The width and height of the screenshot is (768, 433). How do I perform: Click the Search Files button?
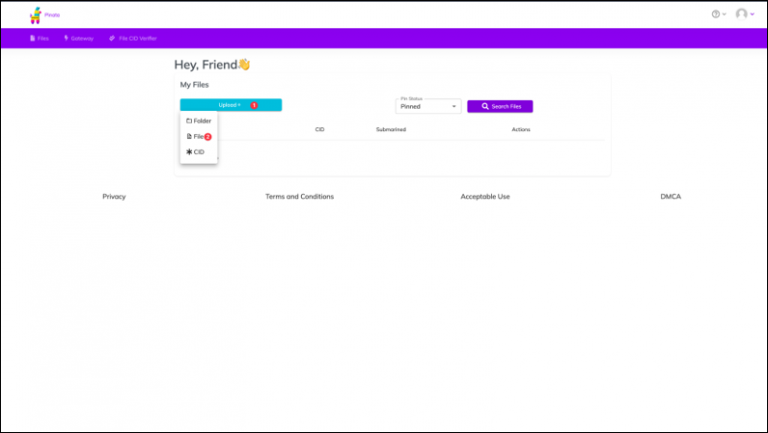500,106
